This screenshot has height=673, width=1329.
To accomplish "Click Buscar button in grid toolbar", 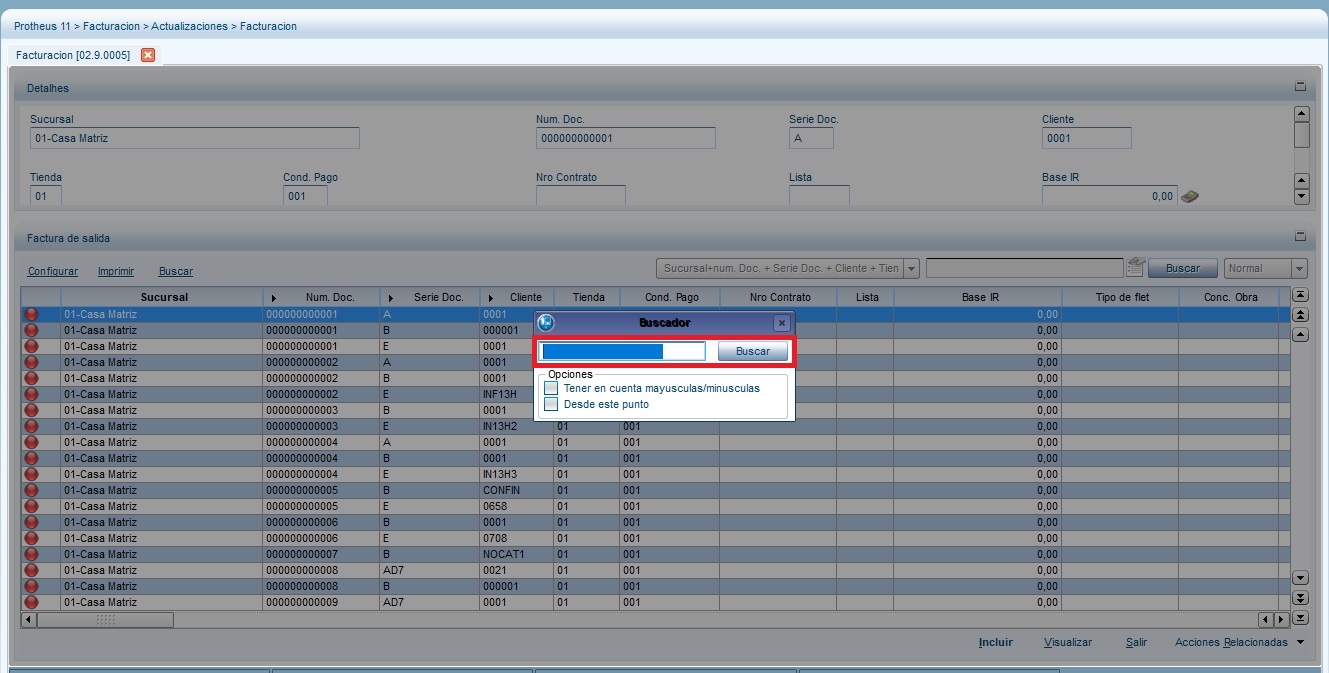I will pyautogui.click(x=1183, y=268).
